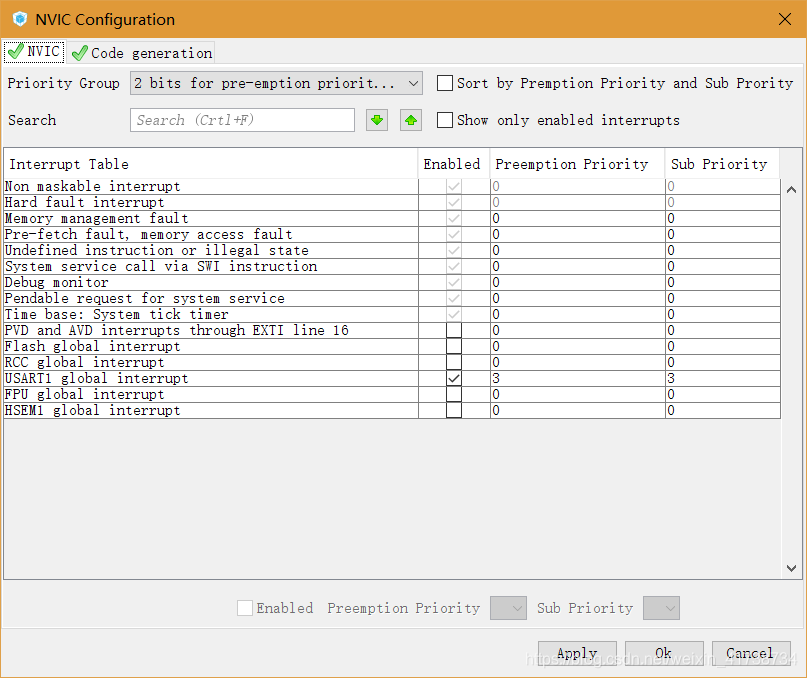Click scrollbar down arrow in interrupt table
Image resolution: width=807 pixels, height=678 pixels.
click(x=792, y=568)
